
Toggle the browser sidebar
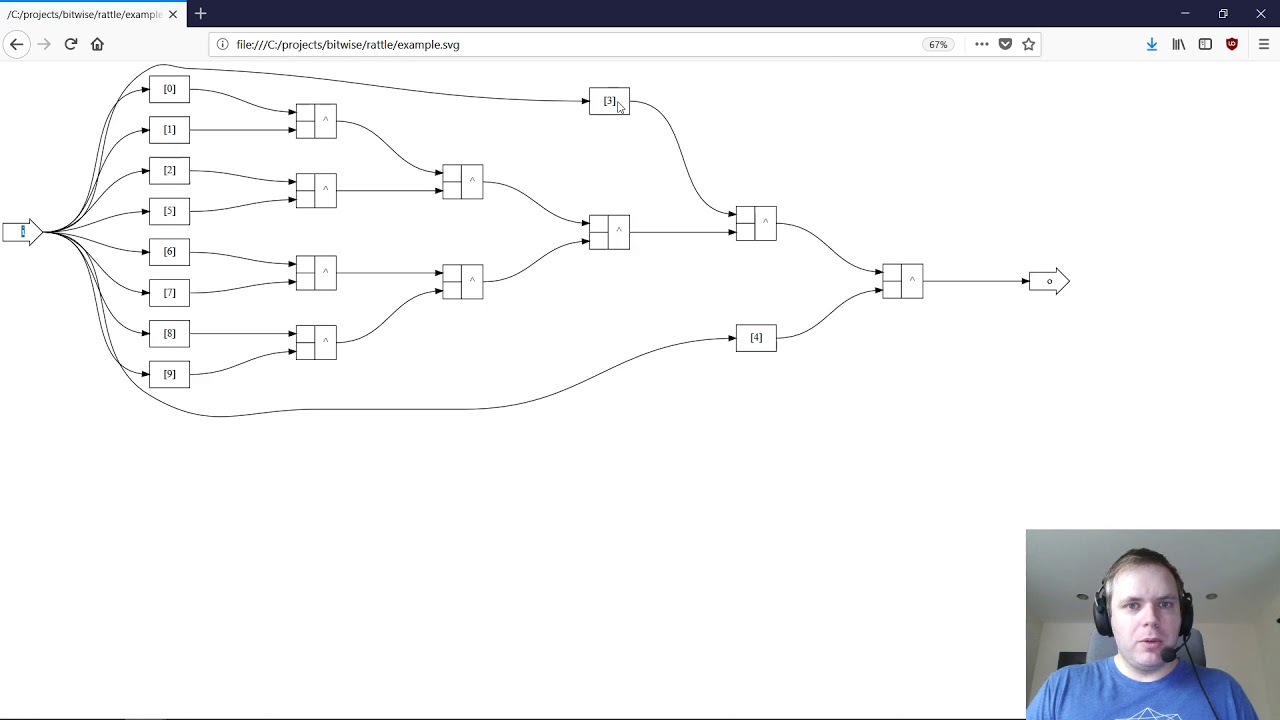(1205, 44)
